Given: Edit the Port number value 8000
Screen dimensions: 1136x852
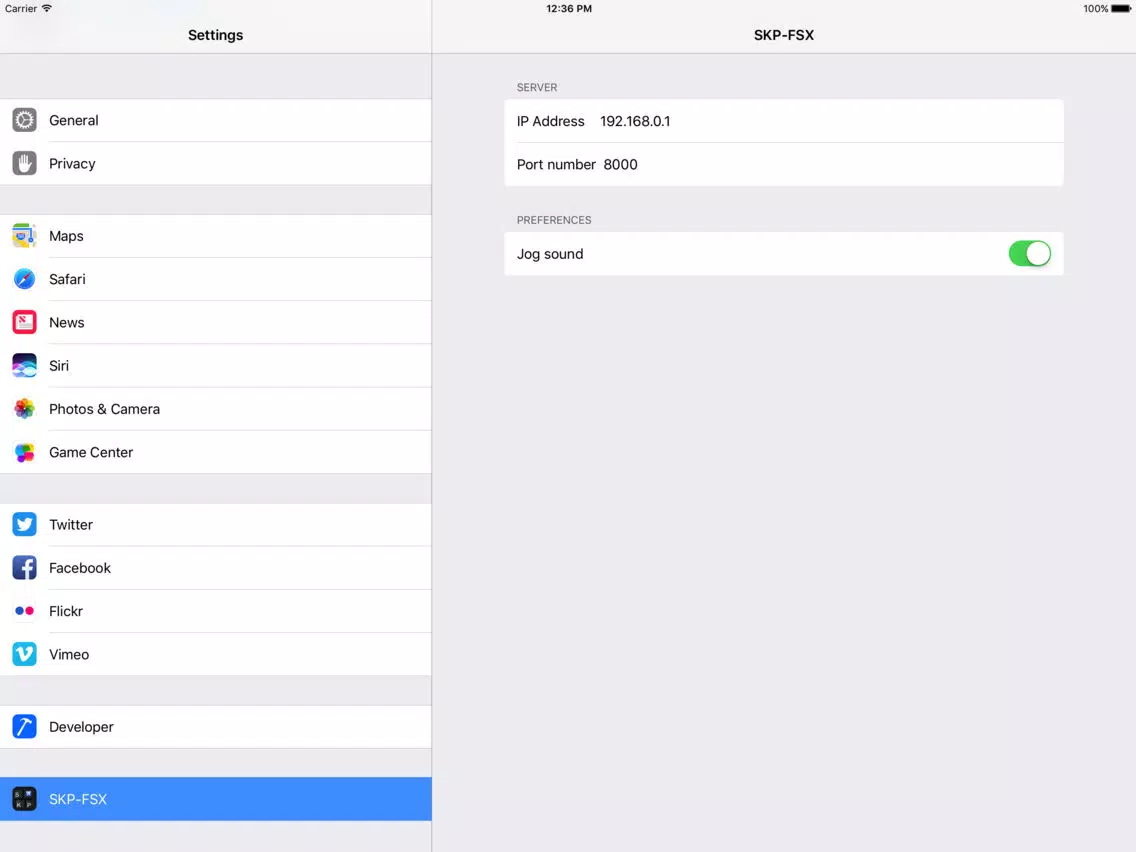Looking at the screenshot, I should pos(620,164).
